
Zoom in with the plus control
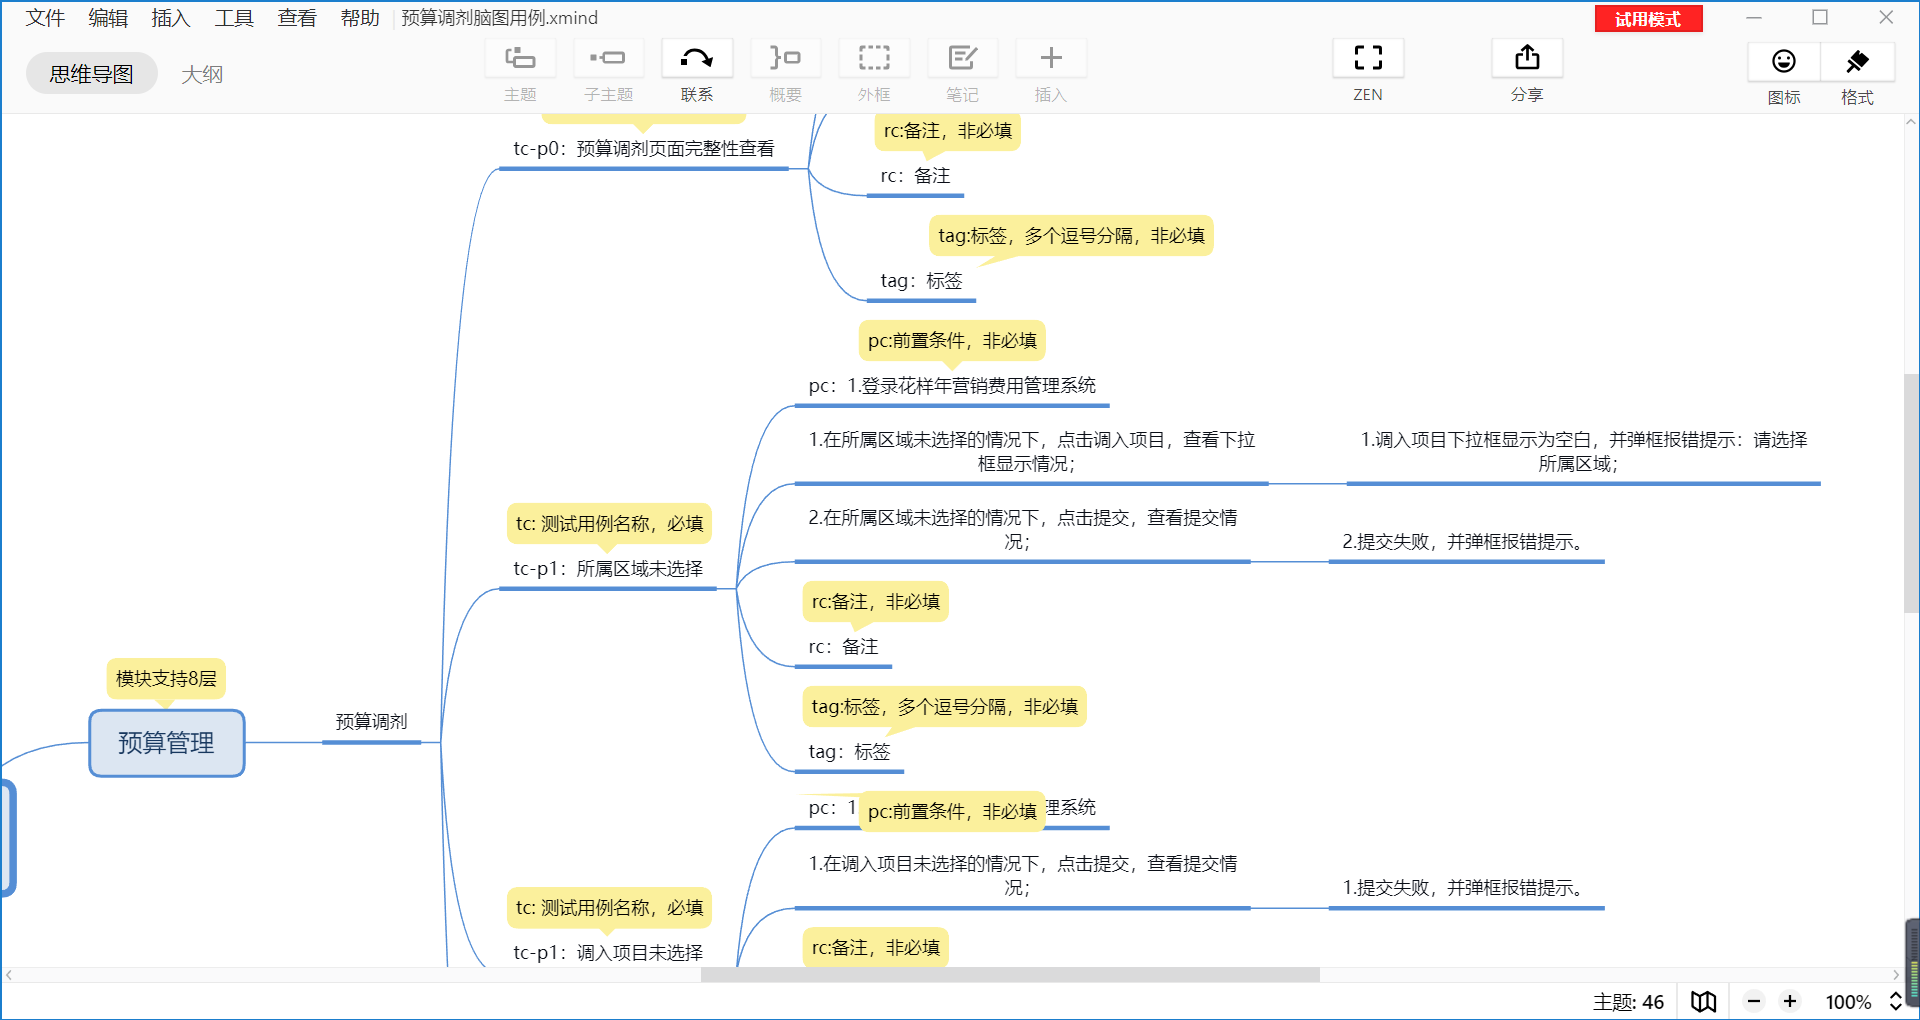[1790, 1001]
